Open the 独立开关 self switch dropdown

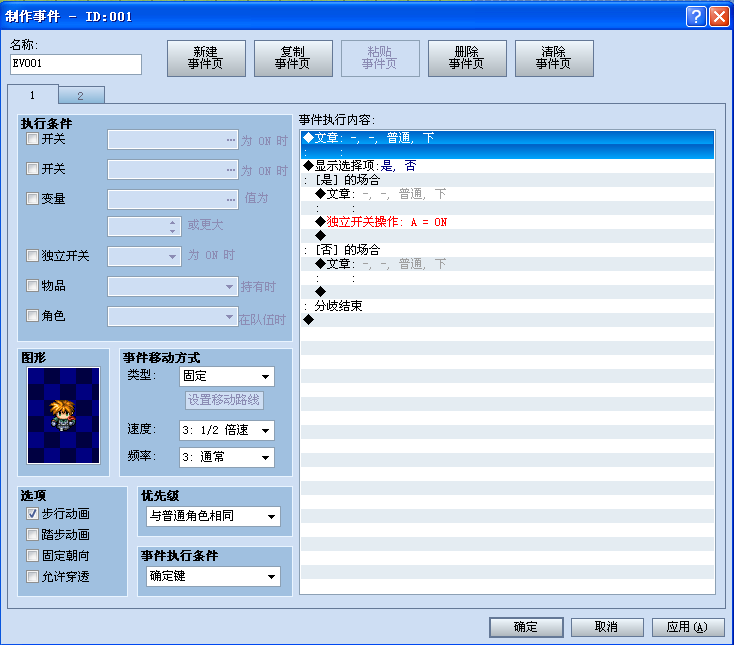144,257
